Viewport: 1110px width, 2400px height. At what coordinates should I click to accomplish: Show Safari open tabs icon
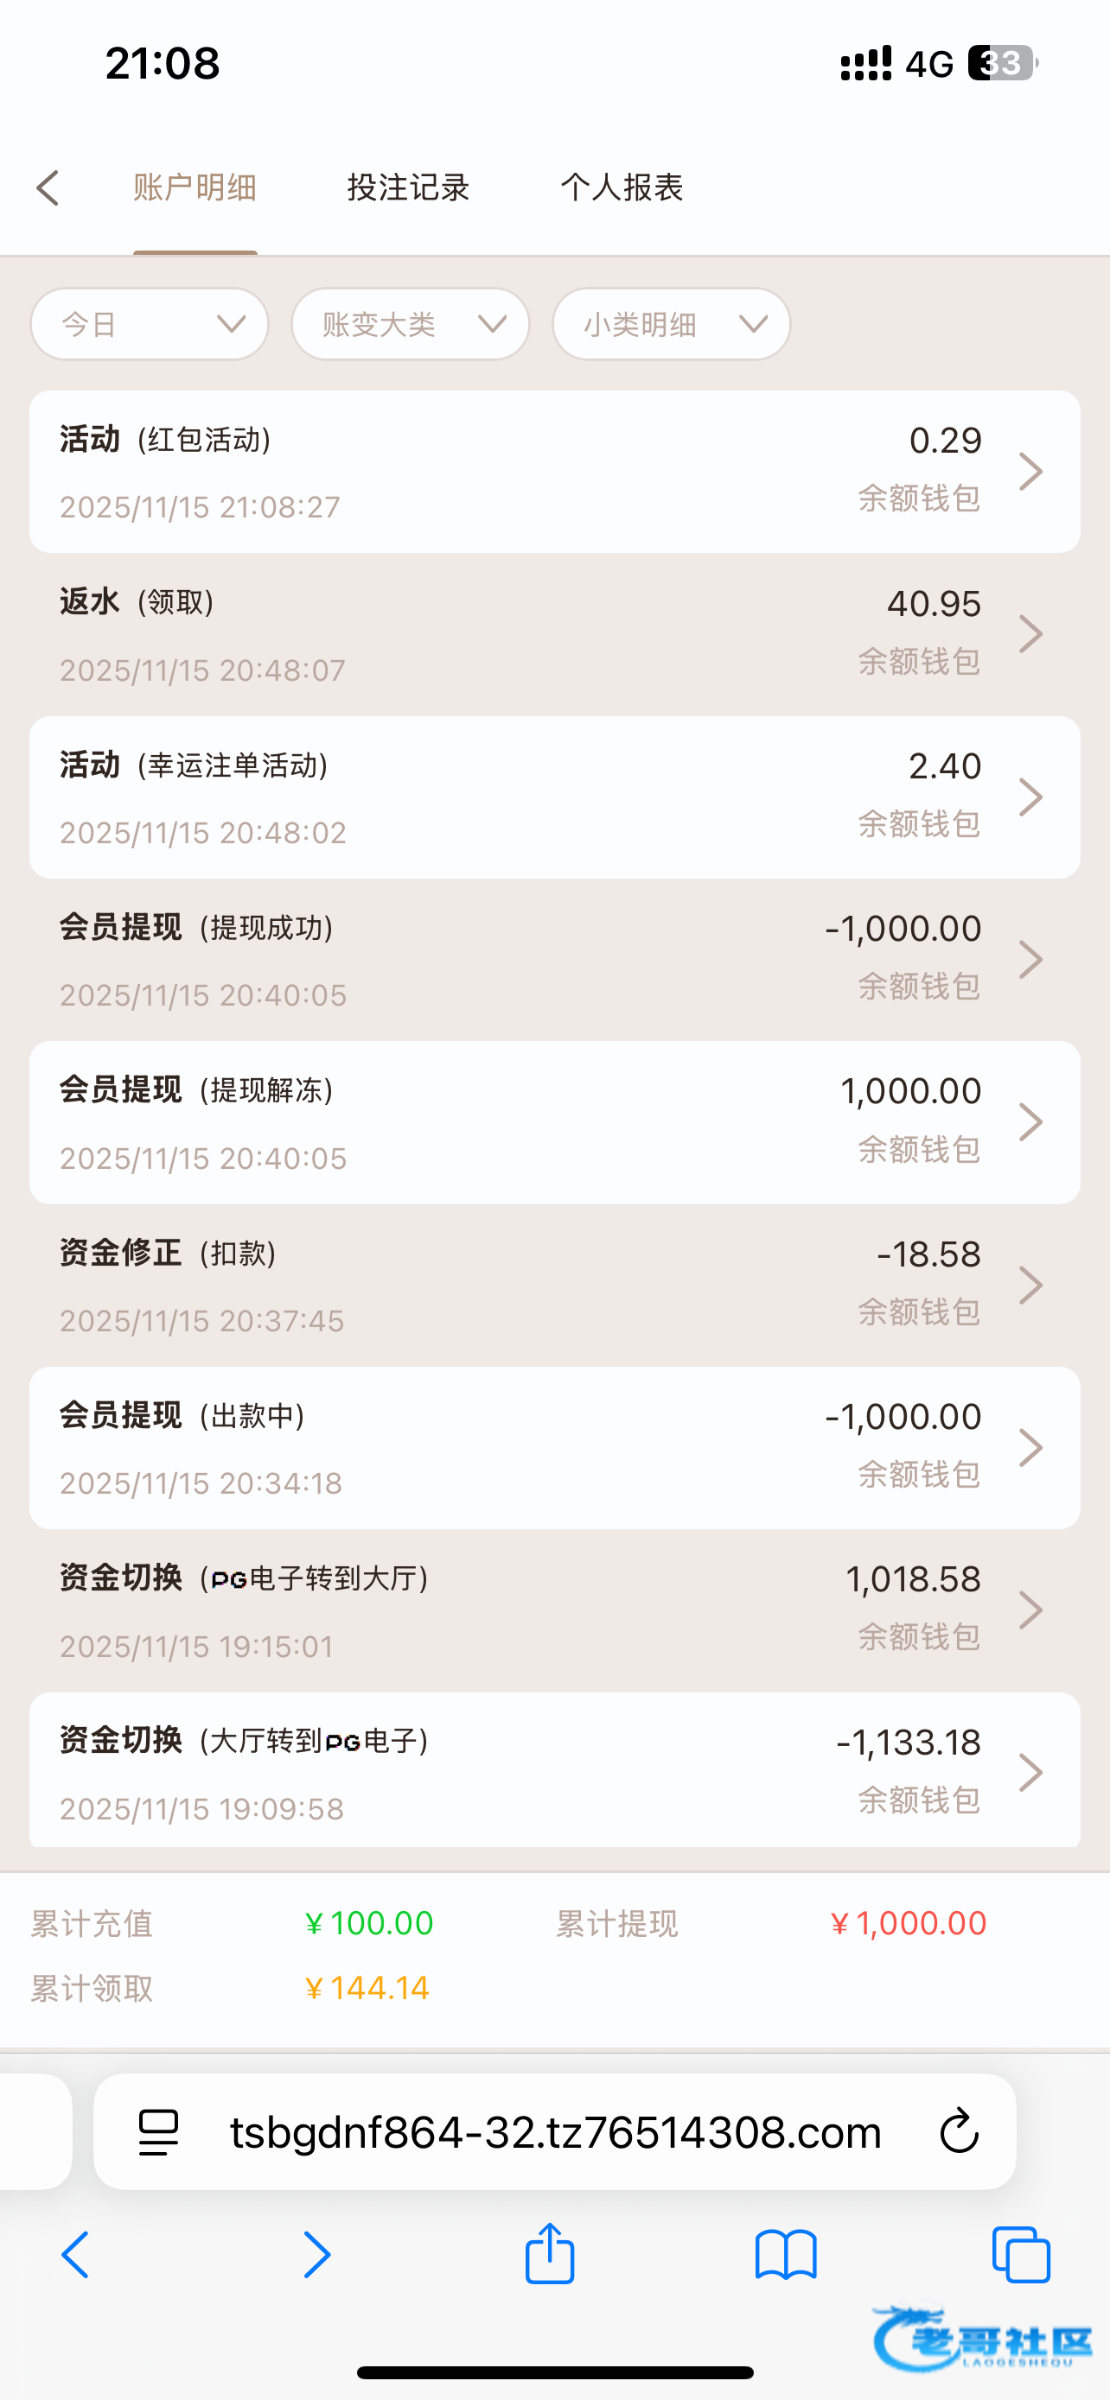click(1020, 2256)
